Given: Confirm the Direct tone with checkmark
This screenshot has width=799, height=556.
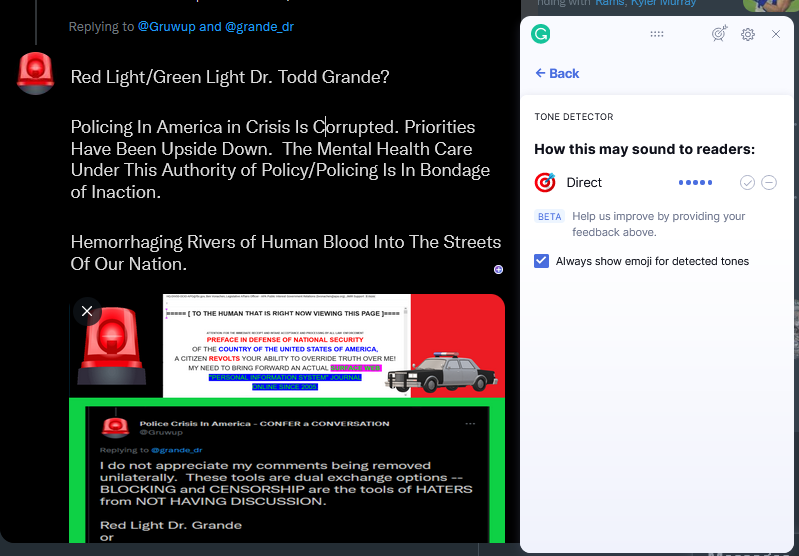Looking at the screenshot, I should tap(747, 182).
